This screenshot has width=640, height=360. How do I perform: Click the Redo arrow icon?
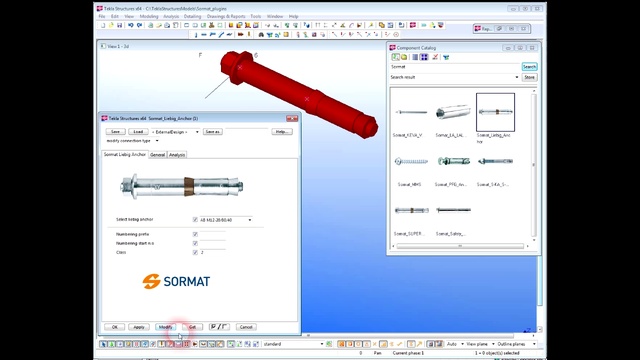[x=139, y=25]
